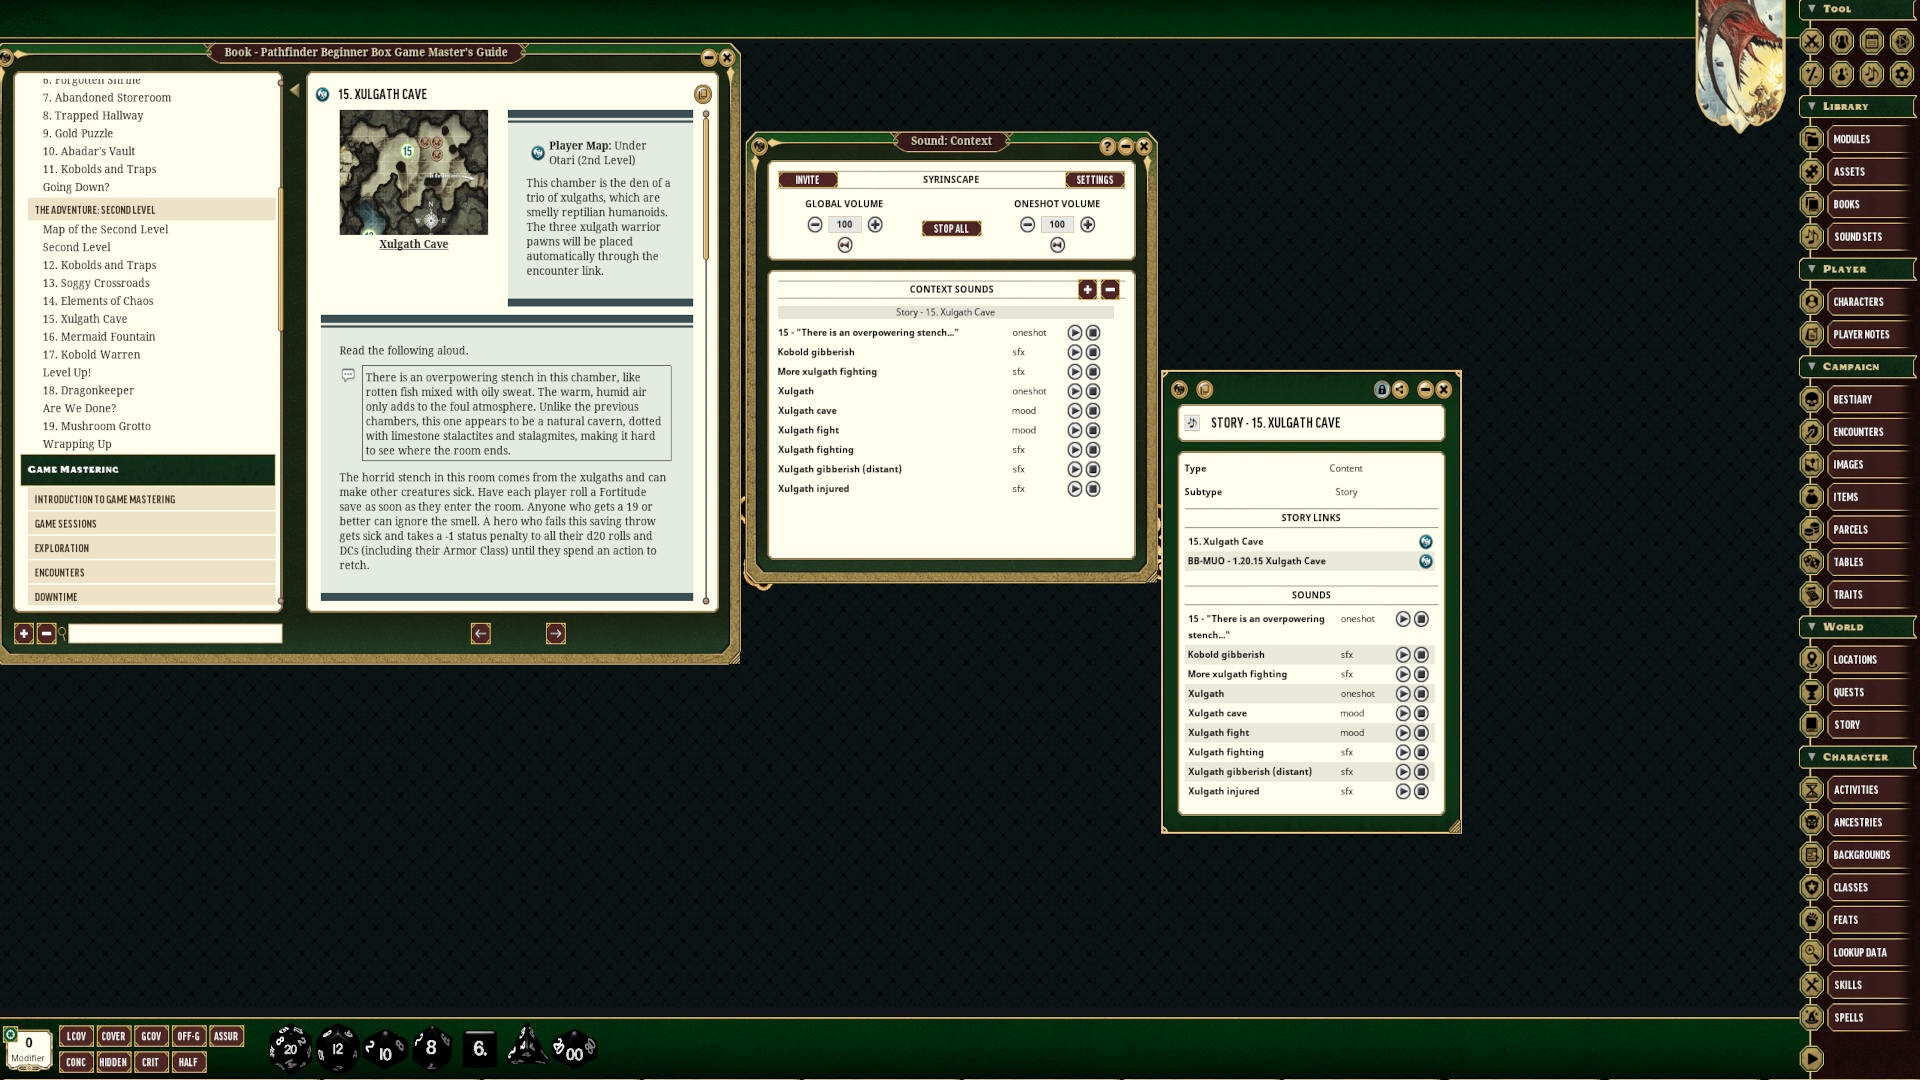Open the Modules library icon
Viewport: 1920px width, 1080px height.
pyautogui.click(x=1814, y=139)
